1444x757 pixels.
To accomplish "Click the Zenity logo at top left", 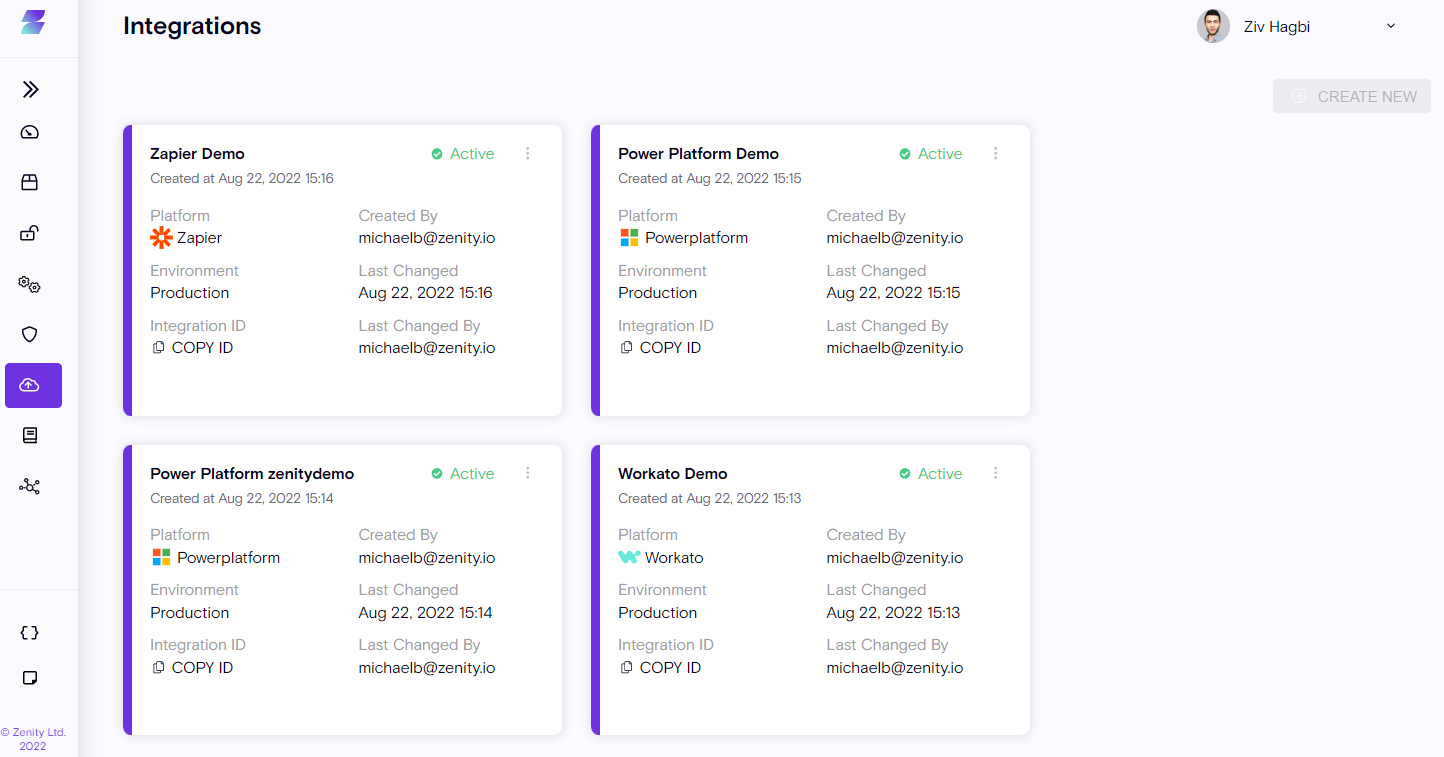I will (33, 22).
